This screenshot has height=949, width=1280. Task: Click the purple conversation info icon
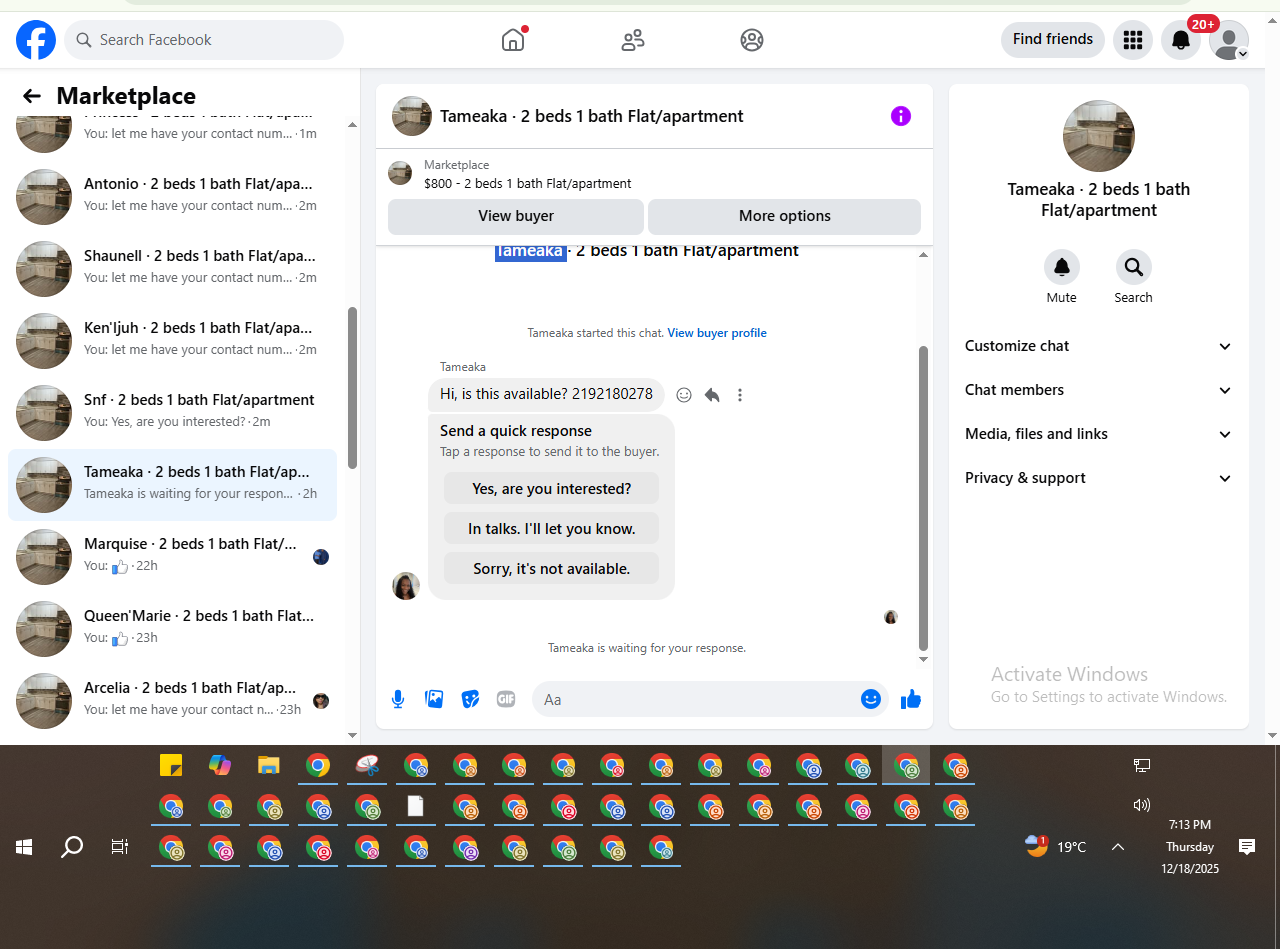tap(901, 116)
